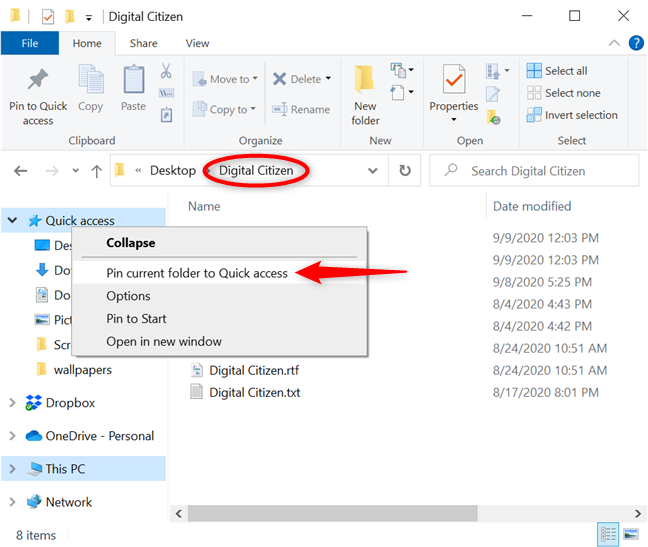The width and height of the screenshot is (648, 547).
Task: Click the New item icon
Action: click(398, 70)
